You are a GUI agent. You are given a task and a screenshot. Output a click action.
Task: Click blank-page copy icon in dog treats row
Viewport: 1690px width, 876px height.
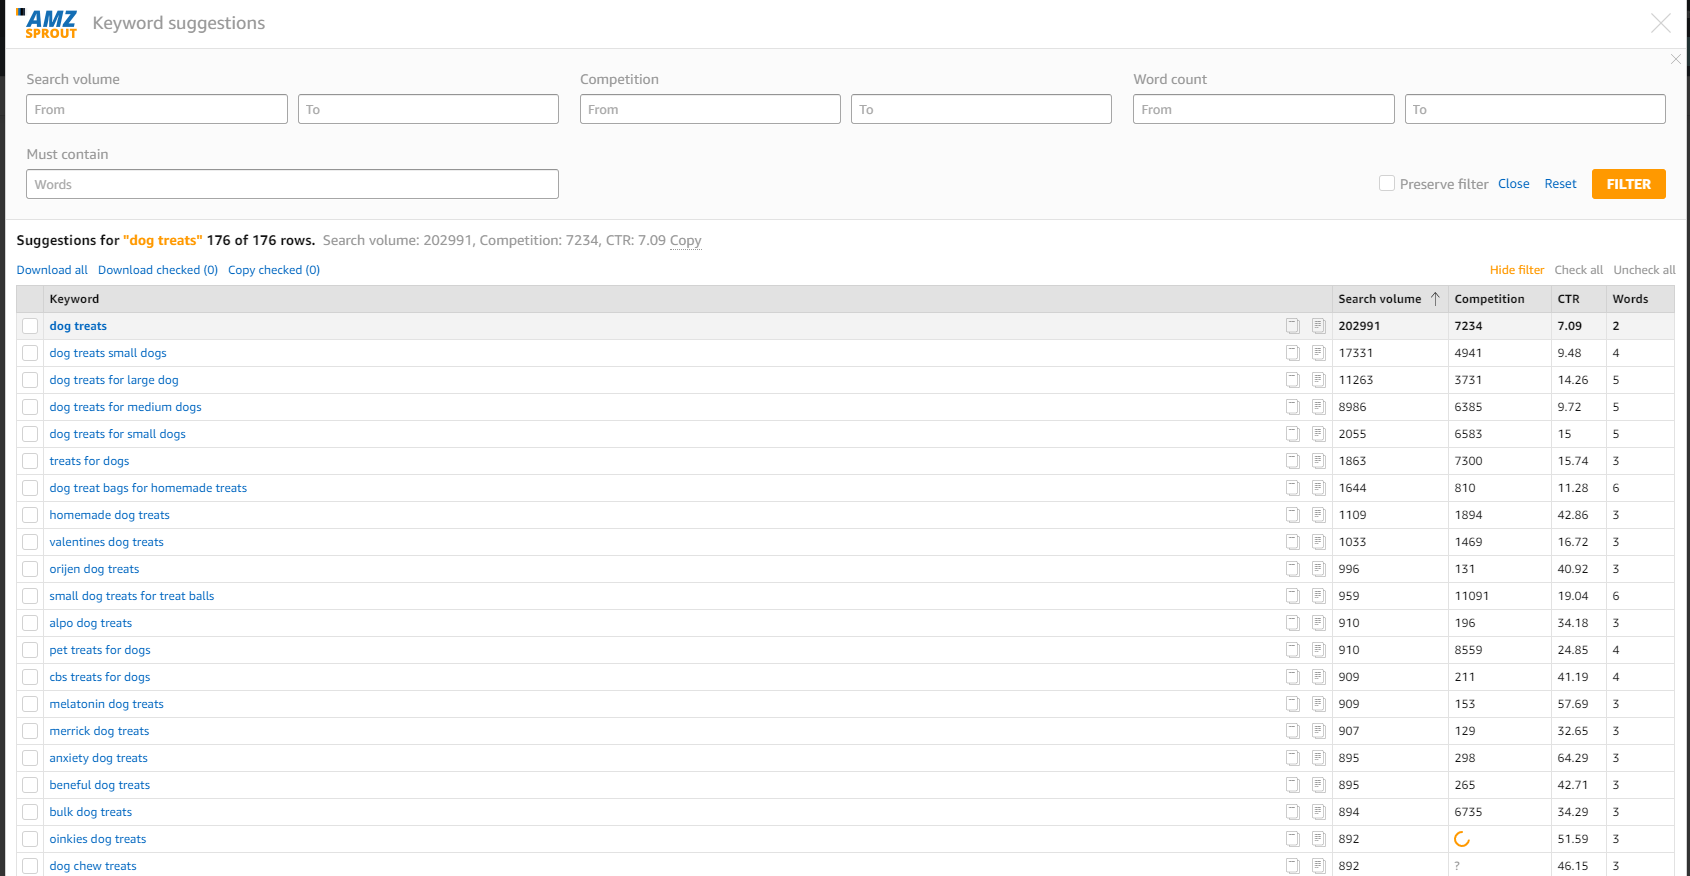coord(1292,326)
